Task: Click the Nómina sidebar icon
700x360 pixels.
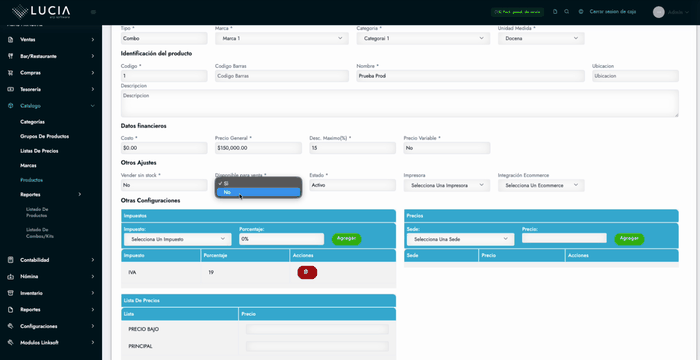Action: coord(11,276)
